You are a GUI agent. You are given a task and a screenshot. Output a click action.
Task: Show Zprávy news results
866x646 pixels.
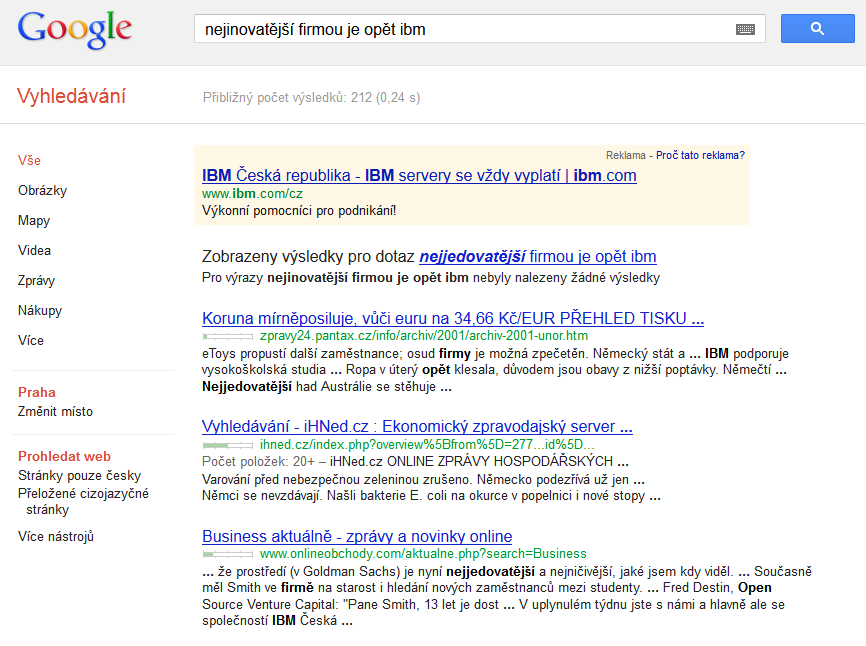pos(36,280)
